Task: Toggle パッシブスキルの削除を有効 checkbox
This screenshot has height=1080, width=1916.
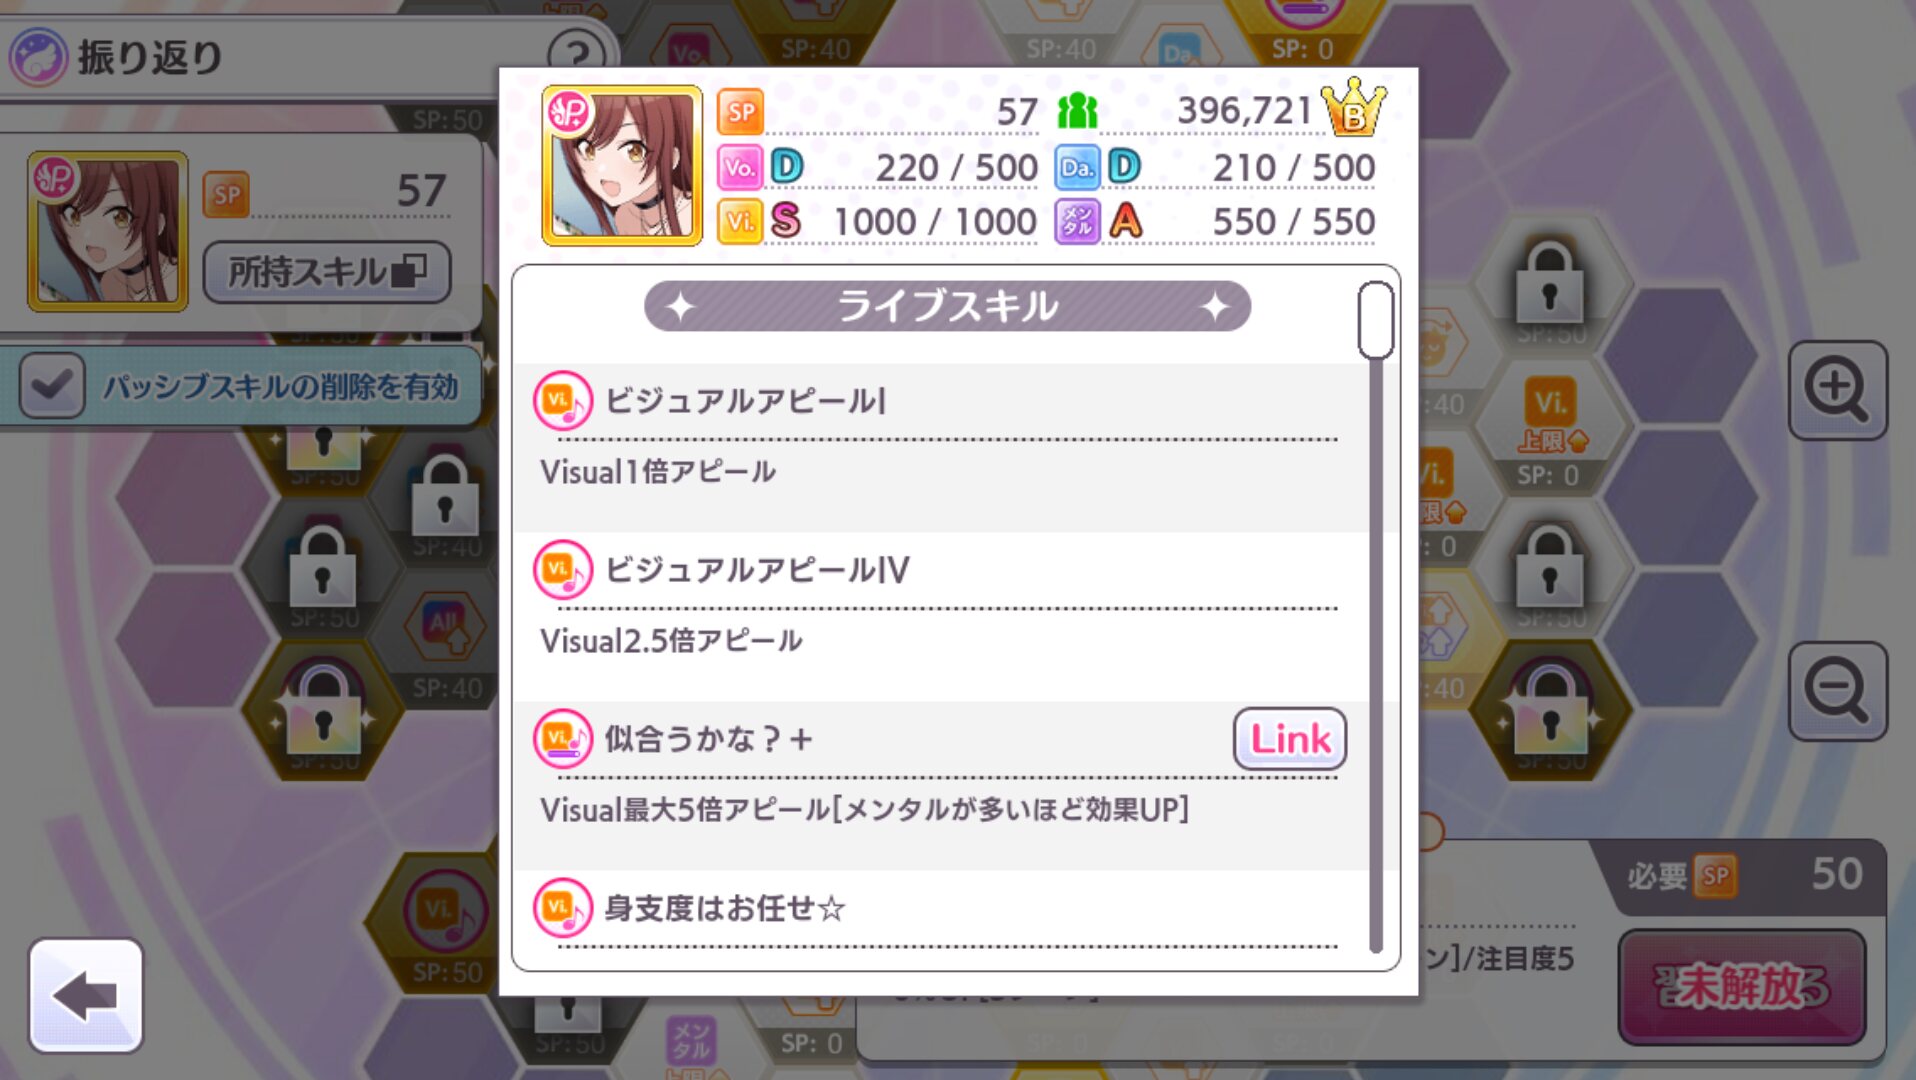Action: (x=52, y=385)
